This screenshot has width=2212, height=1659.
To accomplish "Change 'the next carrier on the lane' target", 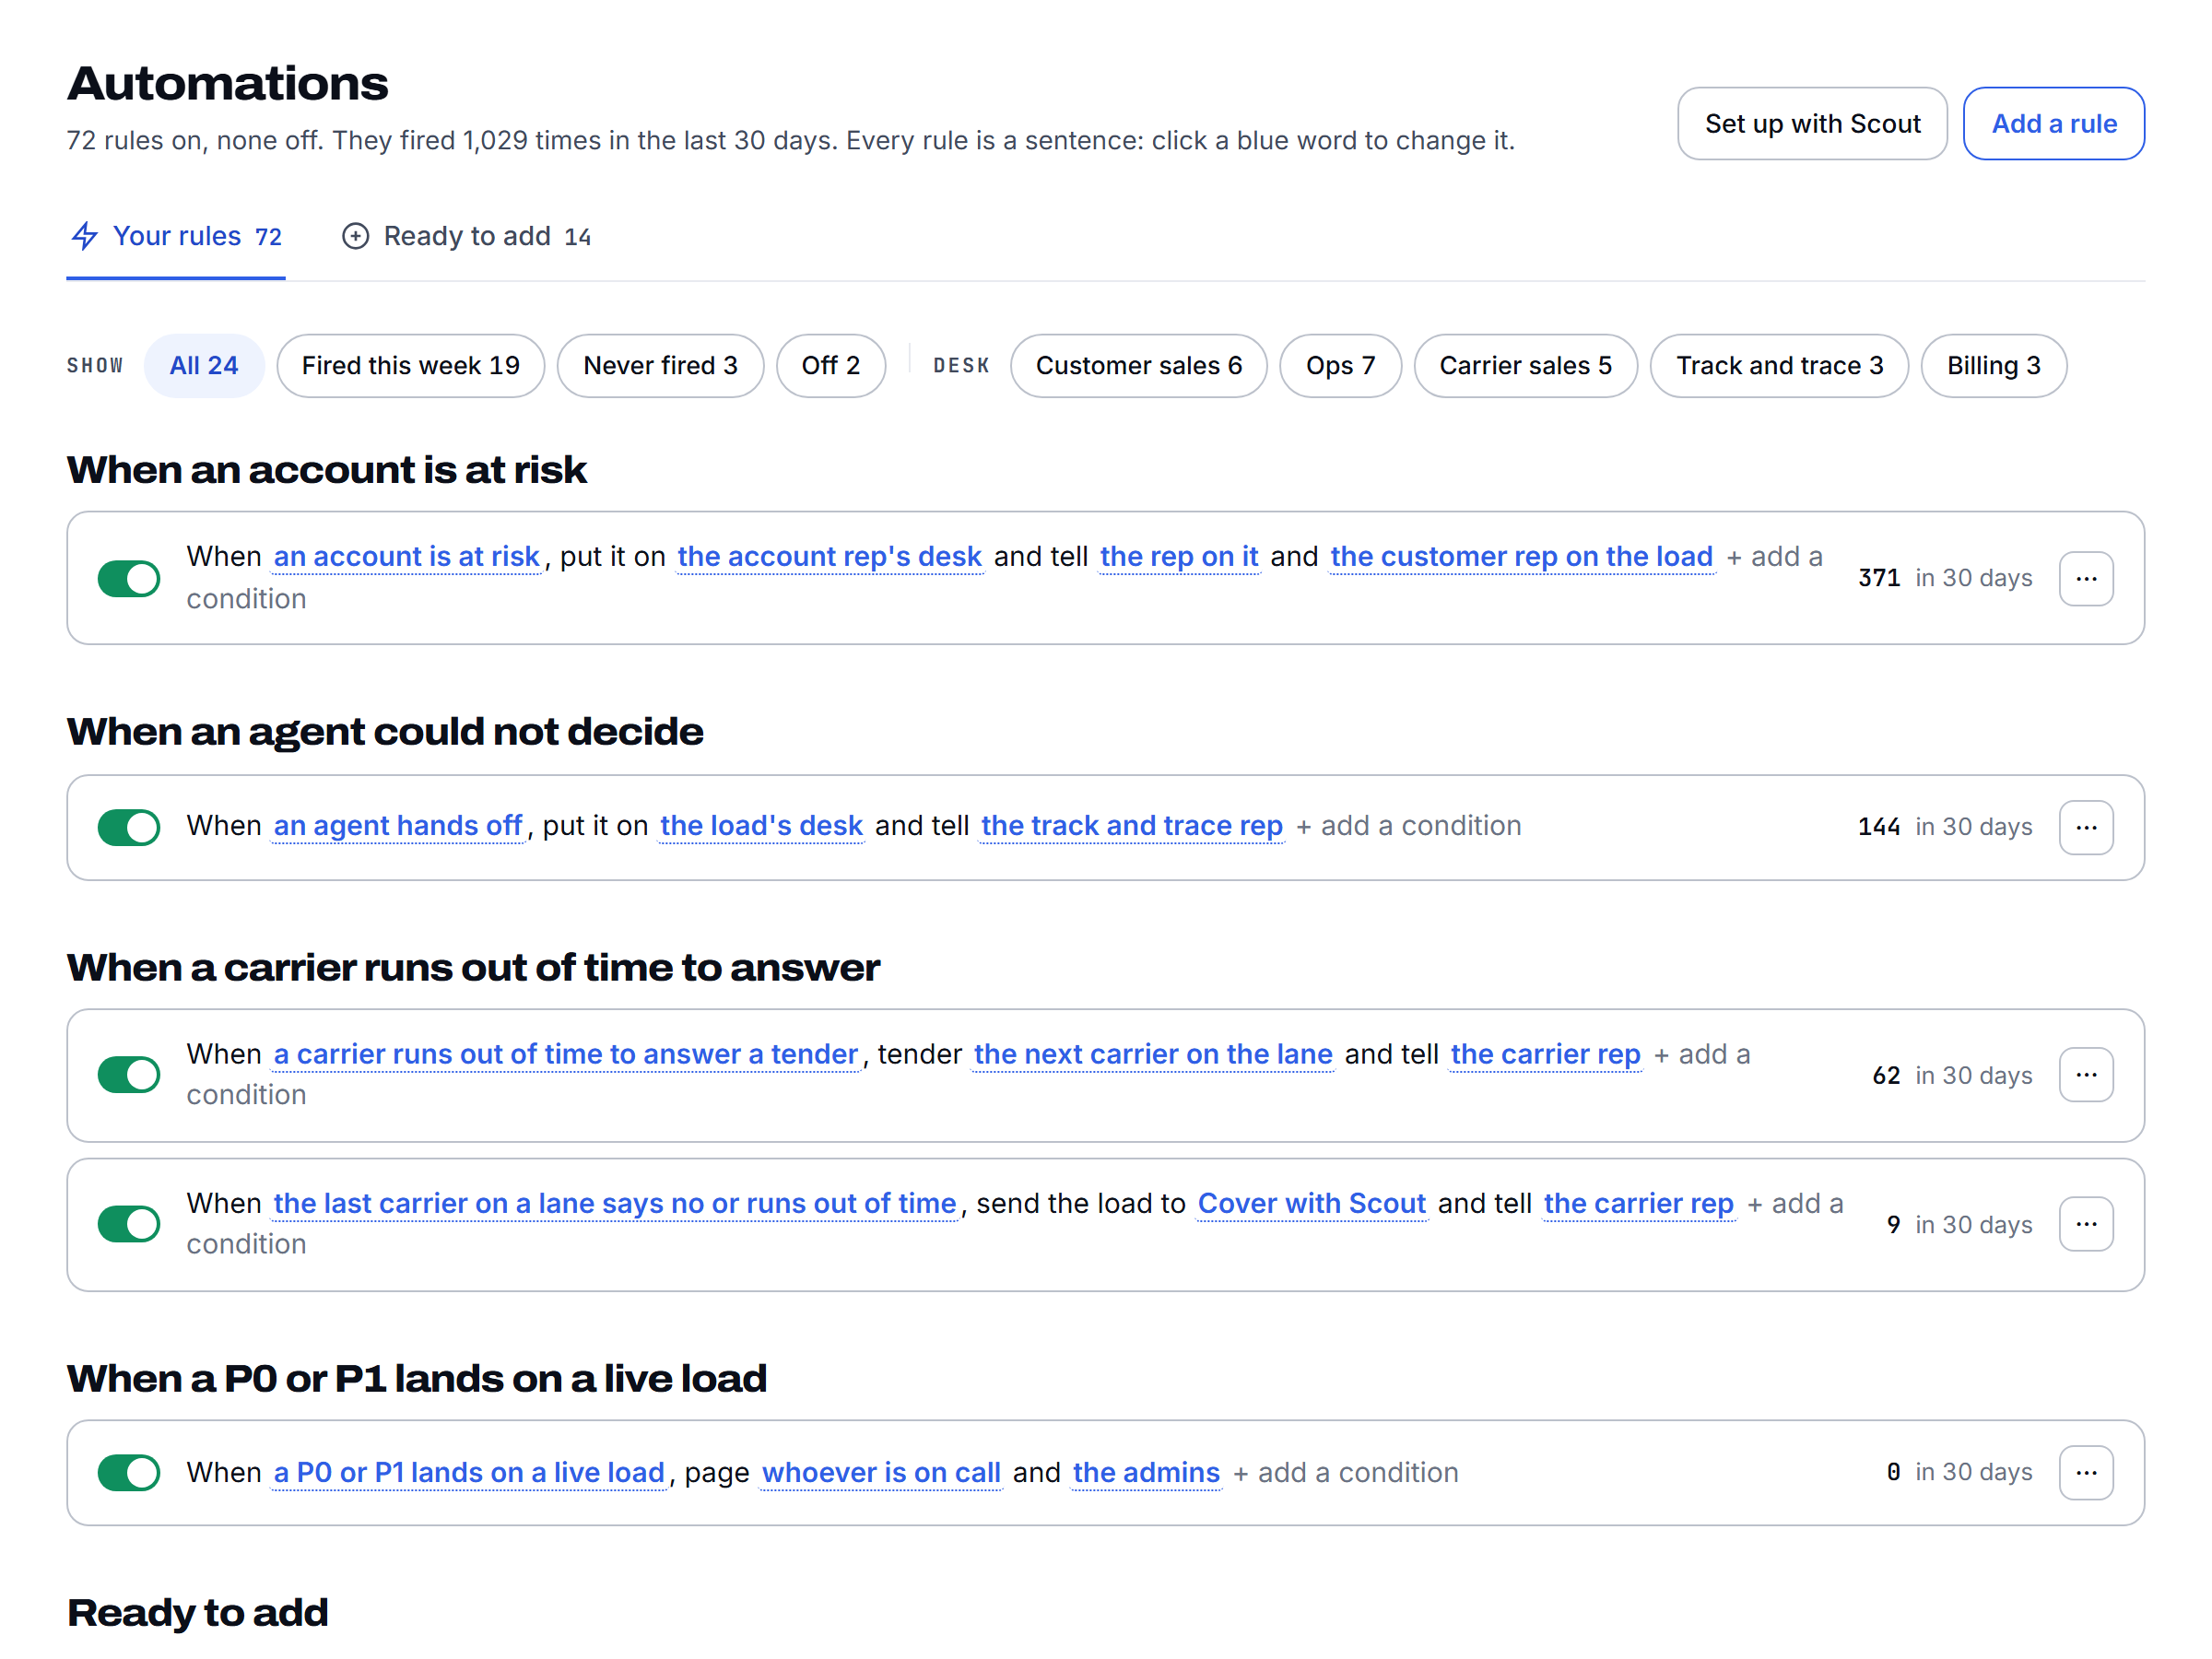I will click(x=1152, y=1054).
